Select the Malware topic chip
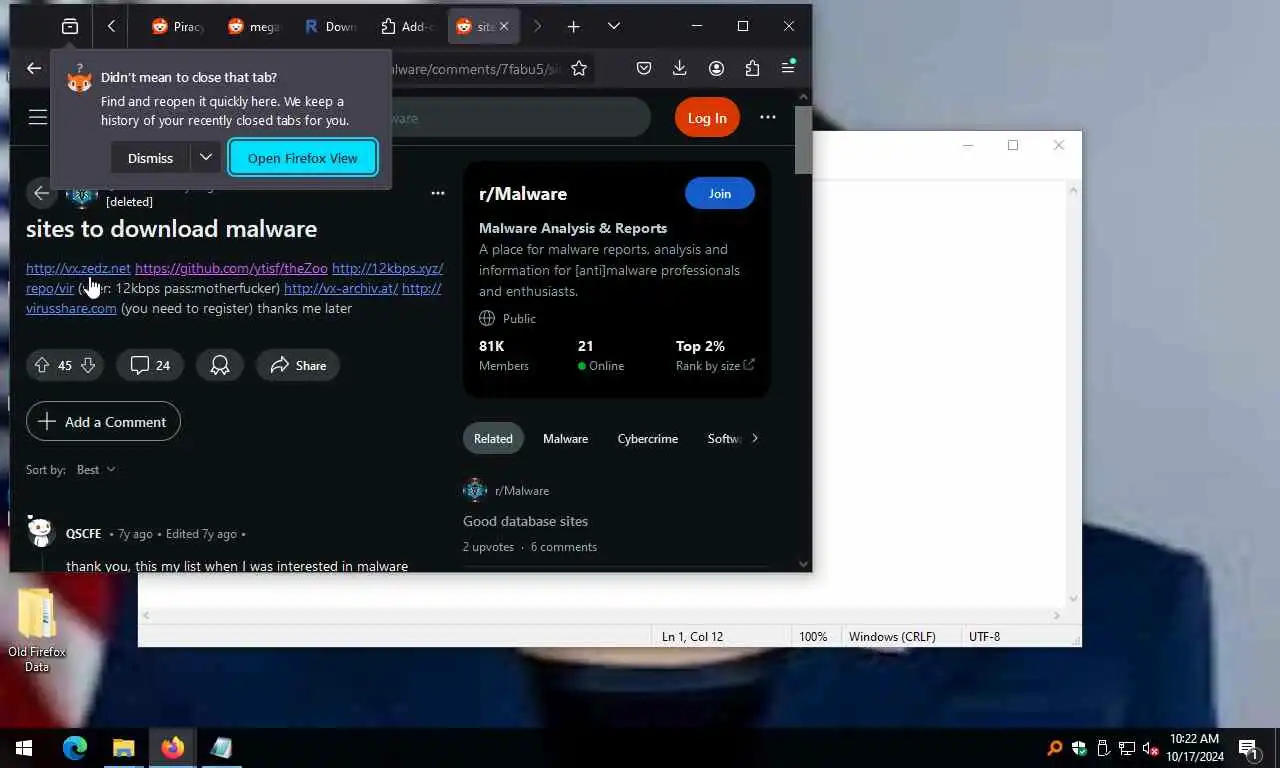The height and width of the screenshot is (768, 1280). pos(565,438)
